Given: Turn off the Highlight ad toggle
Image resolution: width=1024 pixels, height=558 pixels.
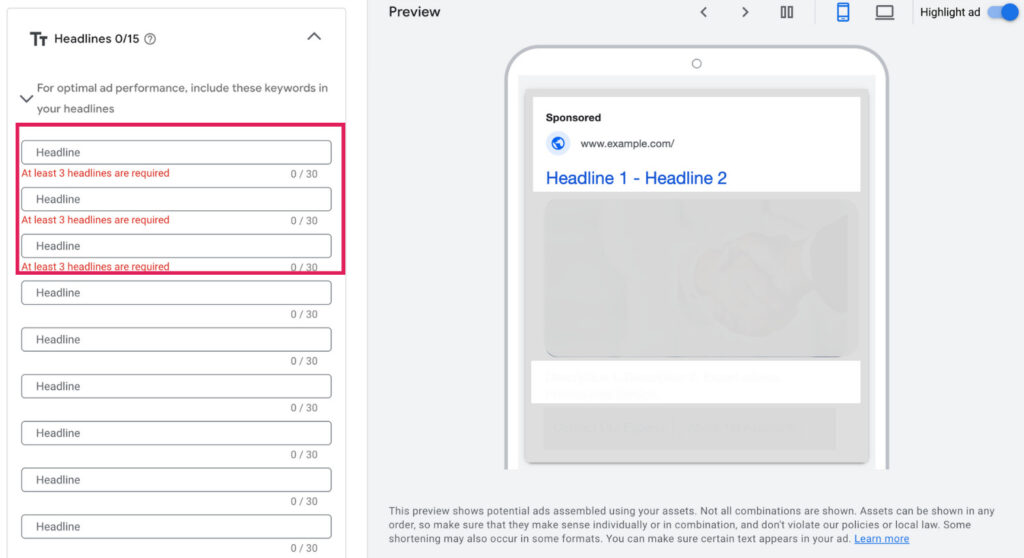Looking at the screenshot, I should [x=1003, y=12].
